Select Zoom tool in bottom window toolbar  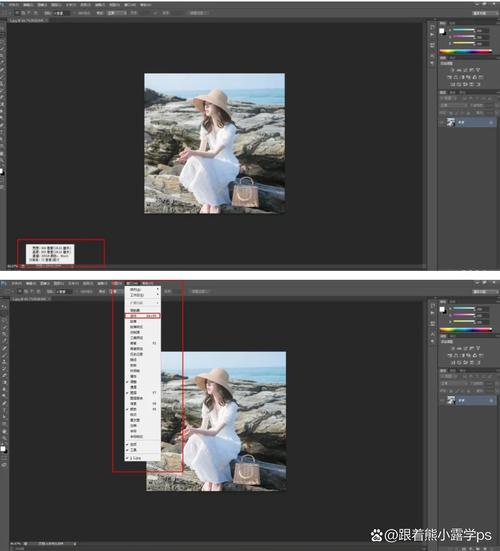tap(4, 438)
